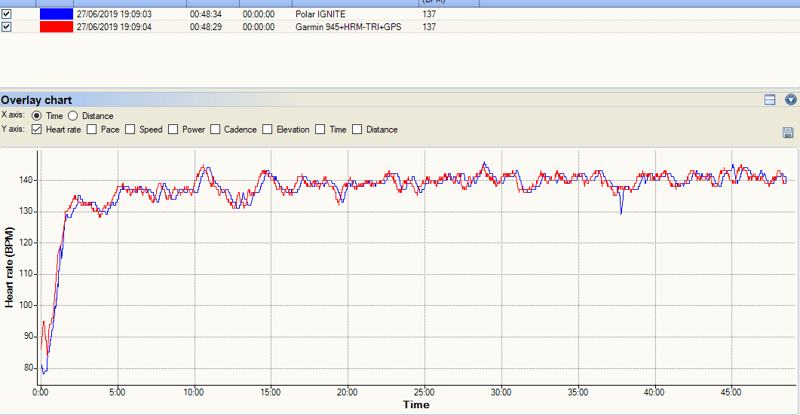Image resolution: width=800 pixels, height=415 pixels.
Task: Enable the Elevation Y axis checkbox
Action: click(x=267, y=130)
